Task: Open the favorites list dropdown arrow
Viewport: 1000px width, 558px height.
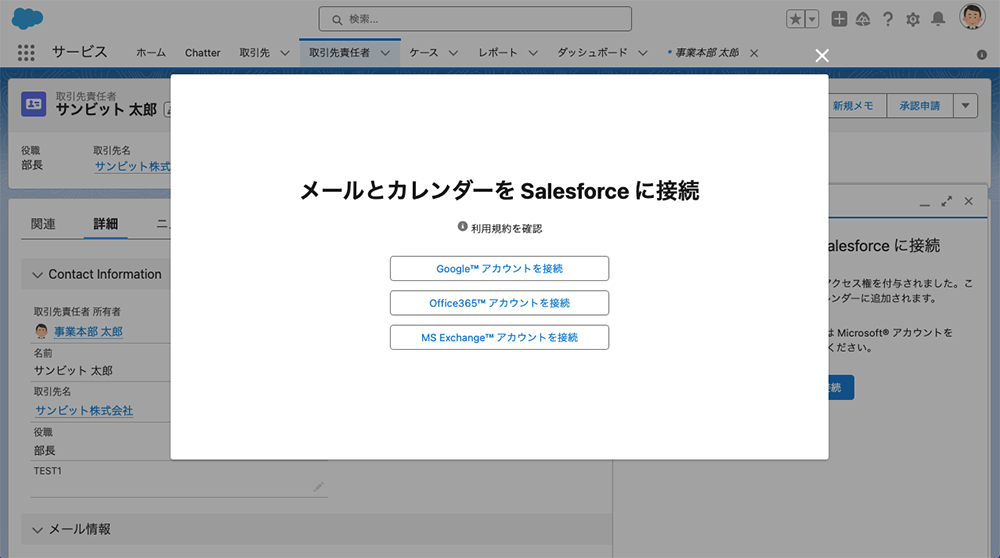Action: coord(812,19)
